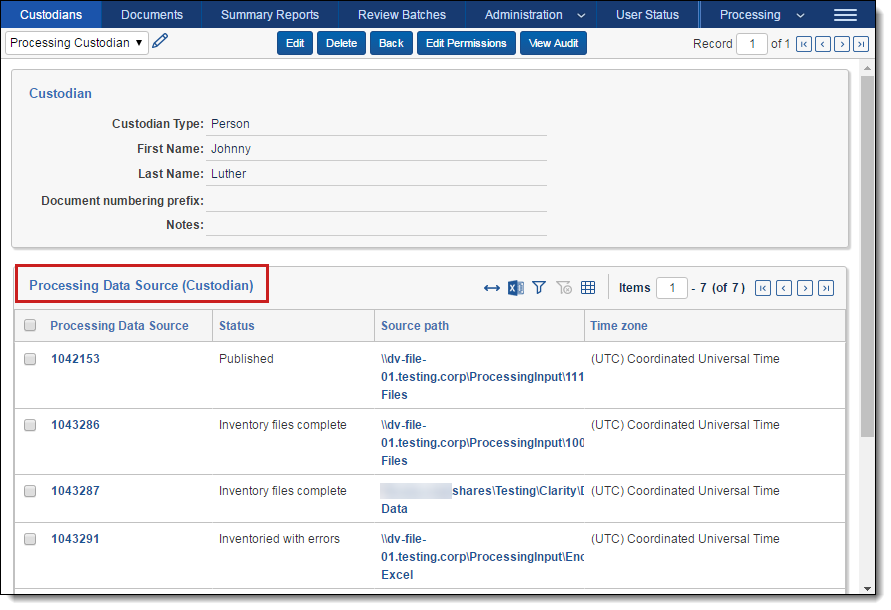Viewport: 891px width, 610px height.
Task: Check the select-all checkbox in table header
Action: click(x=30, y=325)
